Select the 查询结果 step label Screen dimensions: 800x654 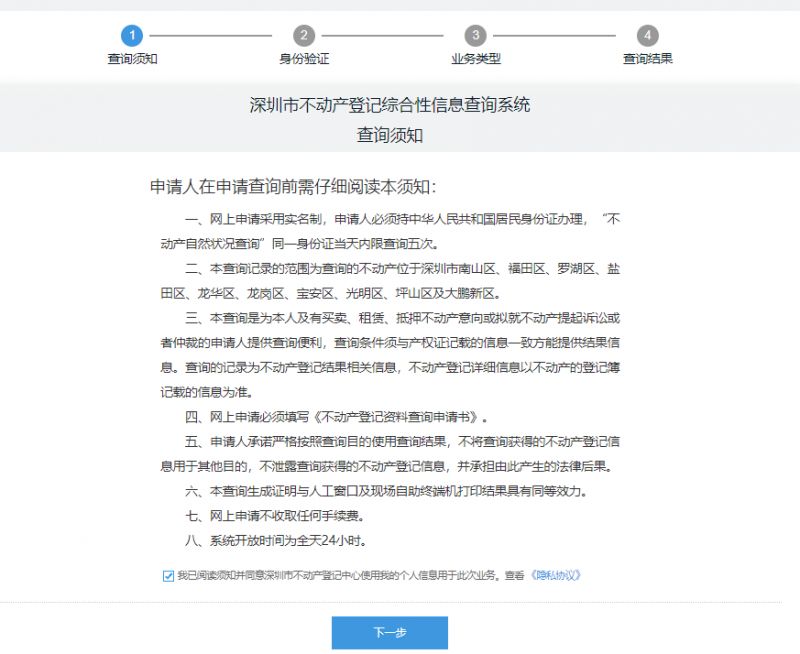click(x=647, y=59)
